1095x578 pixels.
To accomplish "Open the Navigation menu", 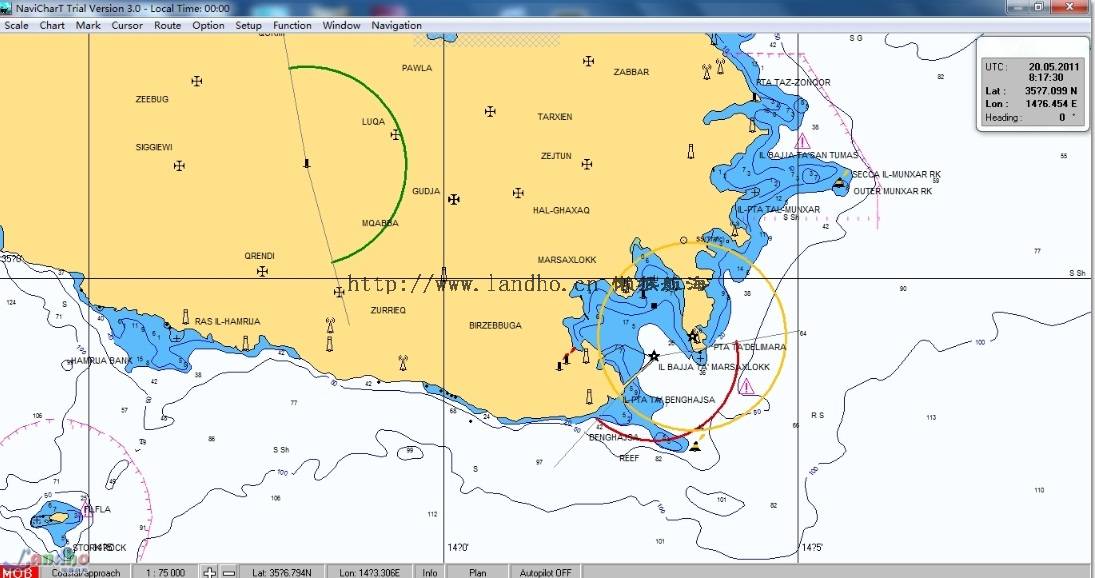I will (x=396, y=25).
